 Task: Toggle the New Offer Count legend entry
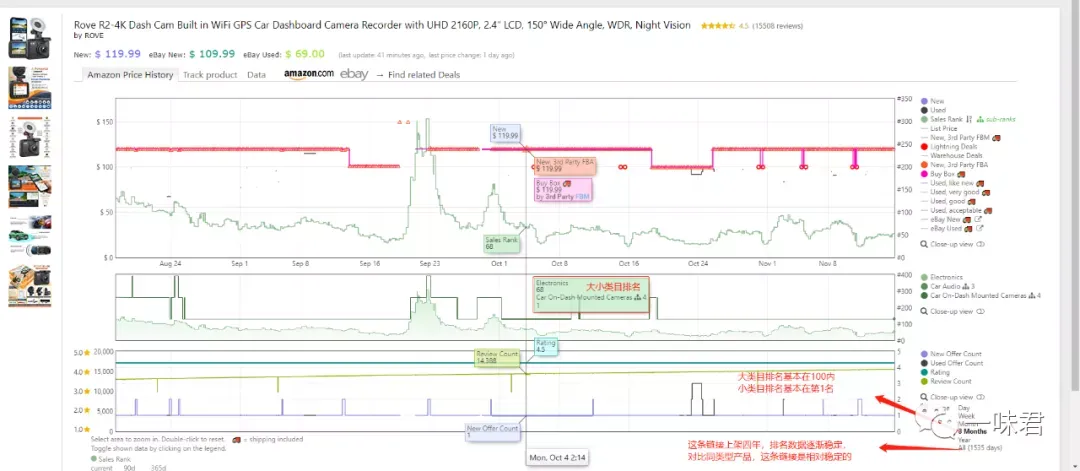point(952,354)
